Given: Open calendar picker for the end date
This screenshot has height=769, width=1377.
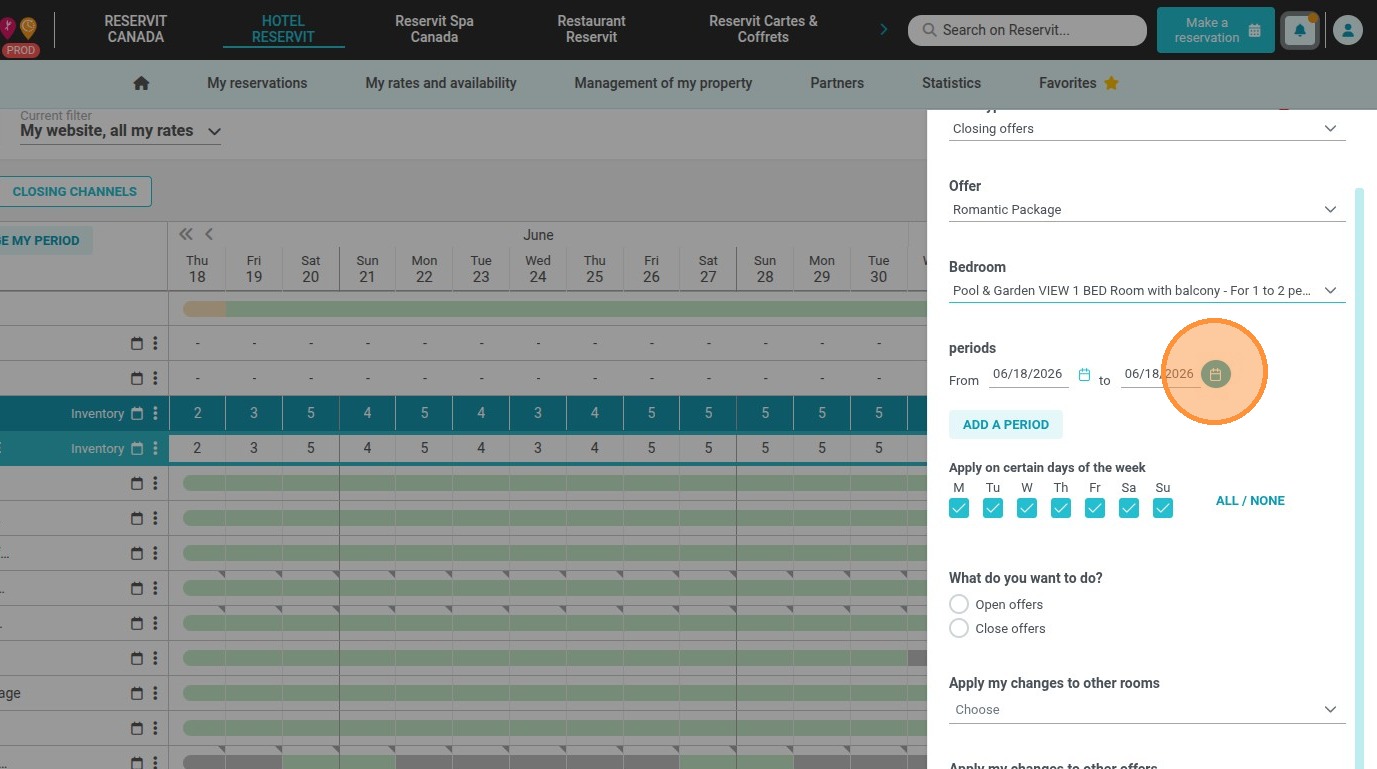Looking at the screenshot, I should [1215, 374].
